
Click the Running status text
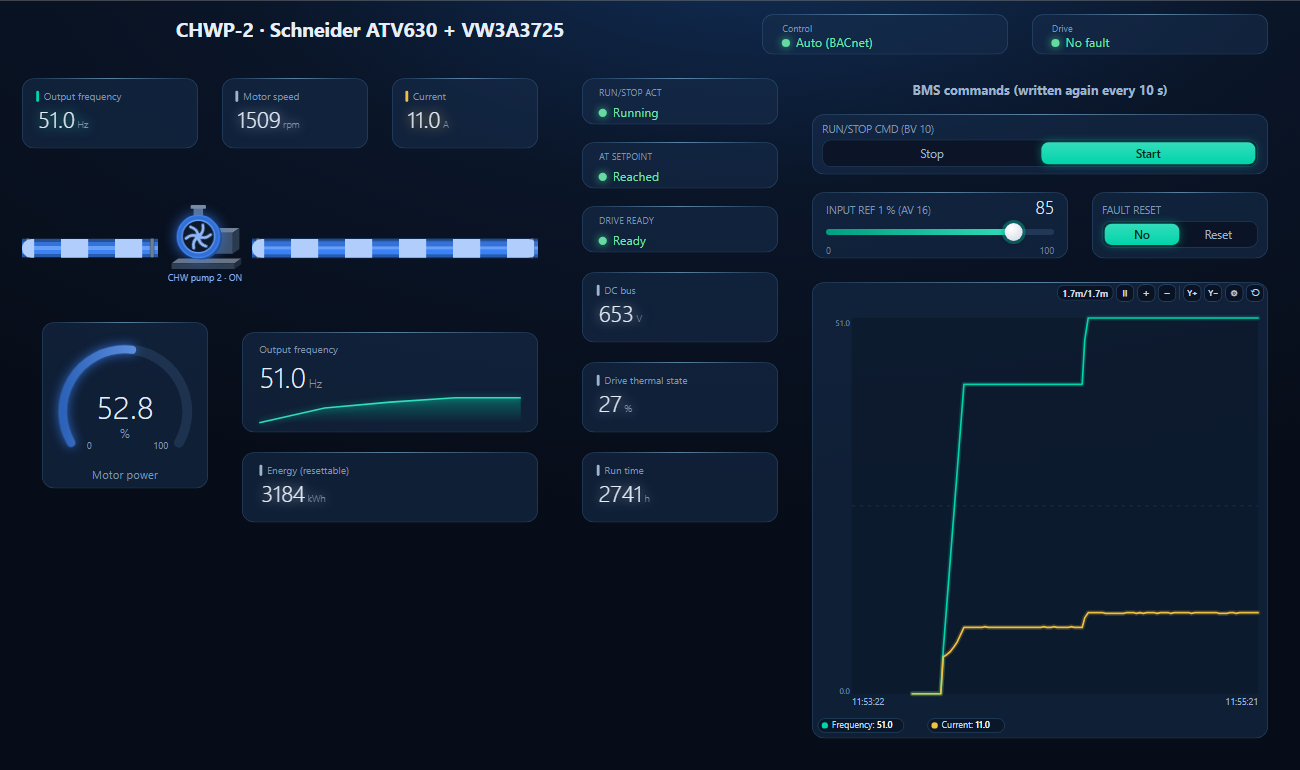pos(635,113)
